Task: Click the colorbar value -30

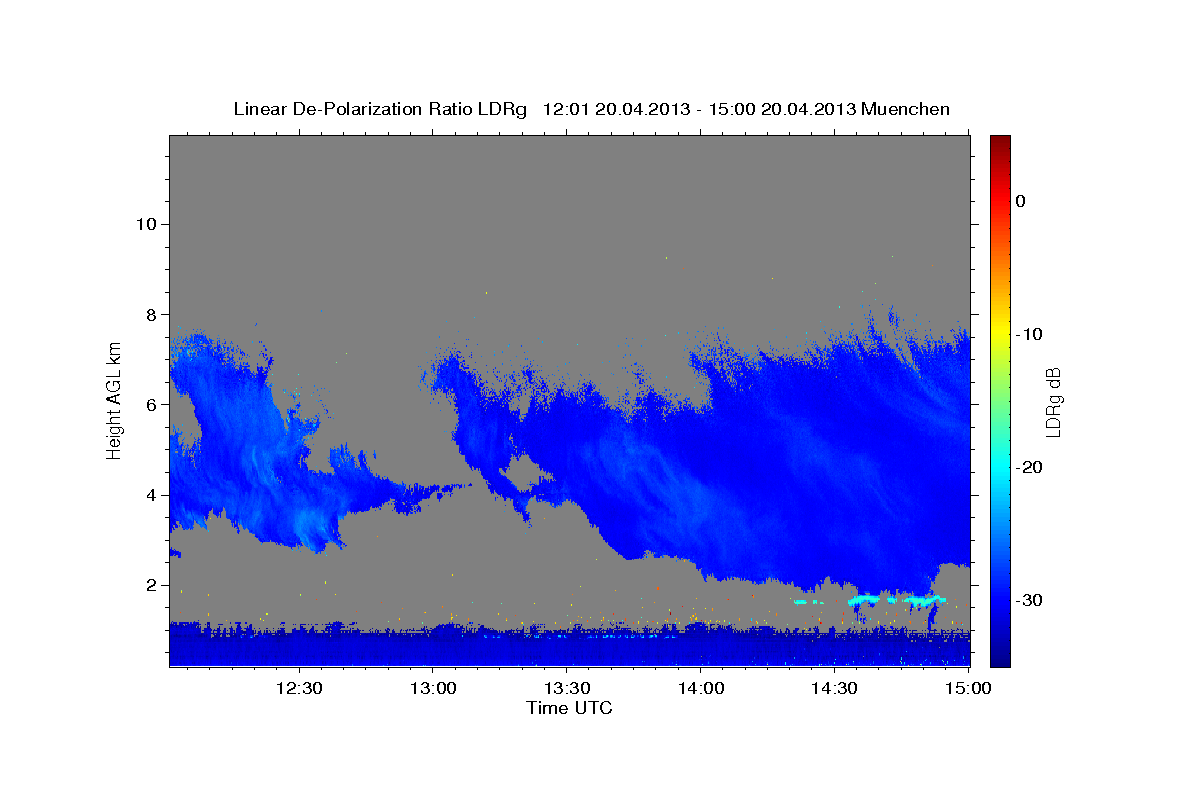Action: (1029, 600)
